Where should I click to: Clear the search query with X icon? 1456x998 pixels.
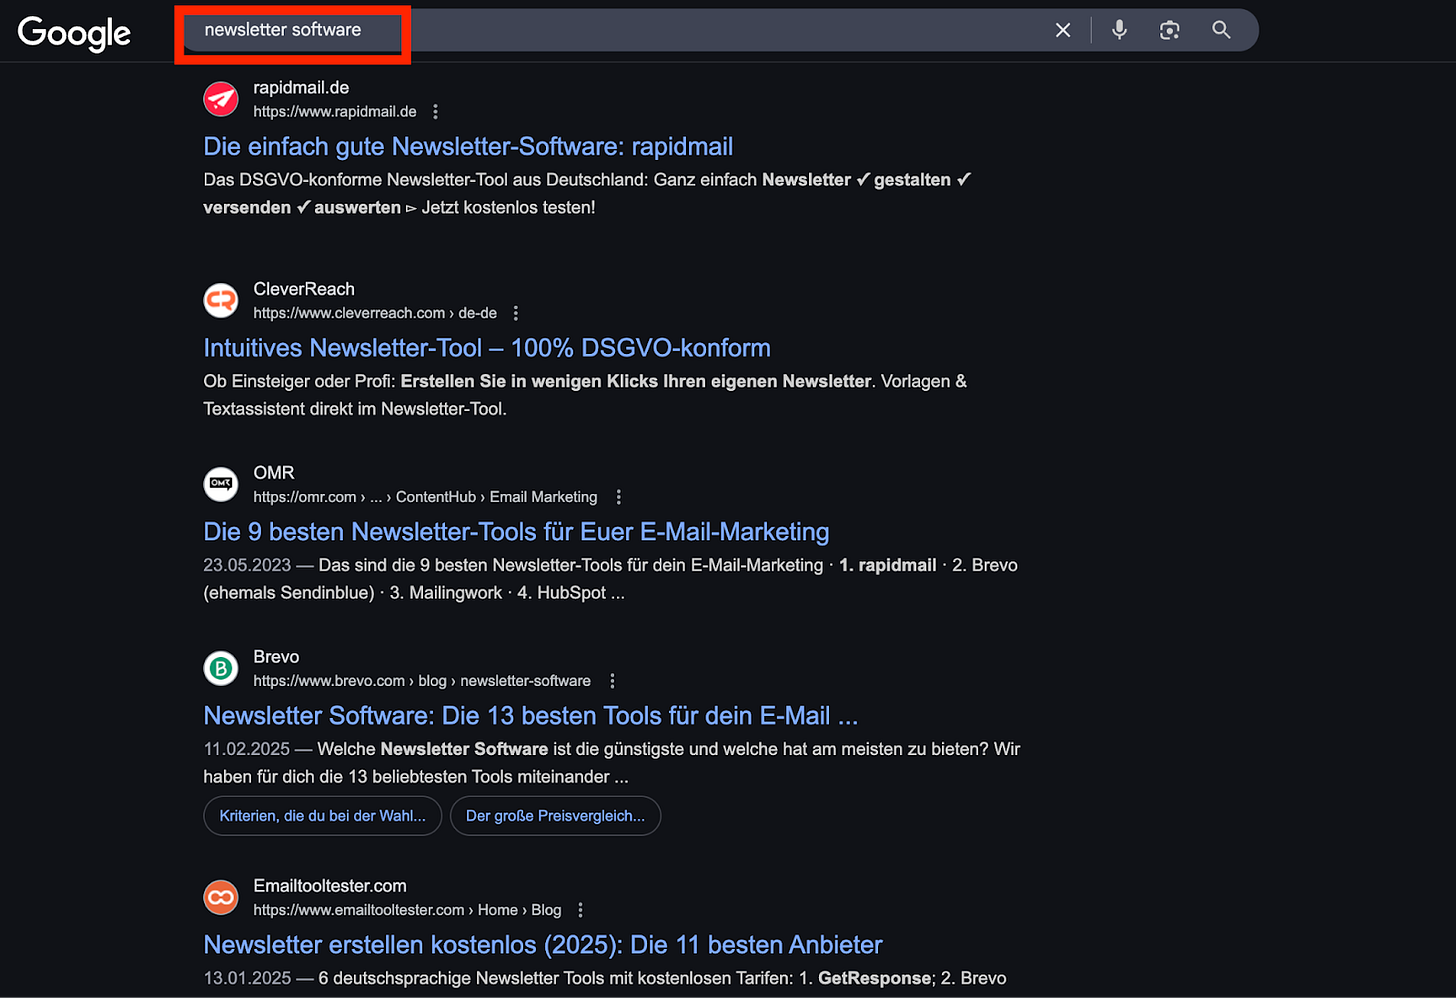click(1063, 30)
